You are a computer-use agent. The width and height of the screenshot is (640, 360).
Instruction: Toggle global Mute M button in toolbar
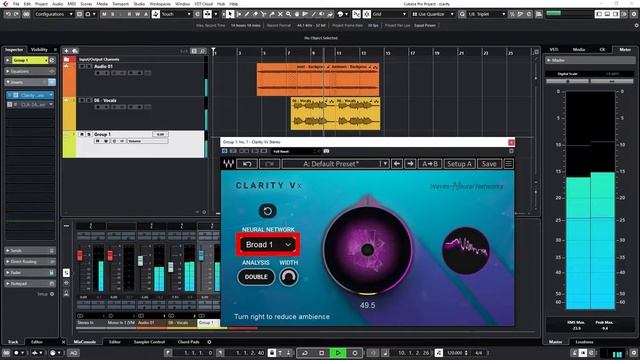(104, 14)
